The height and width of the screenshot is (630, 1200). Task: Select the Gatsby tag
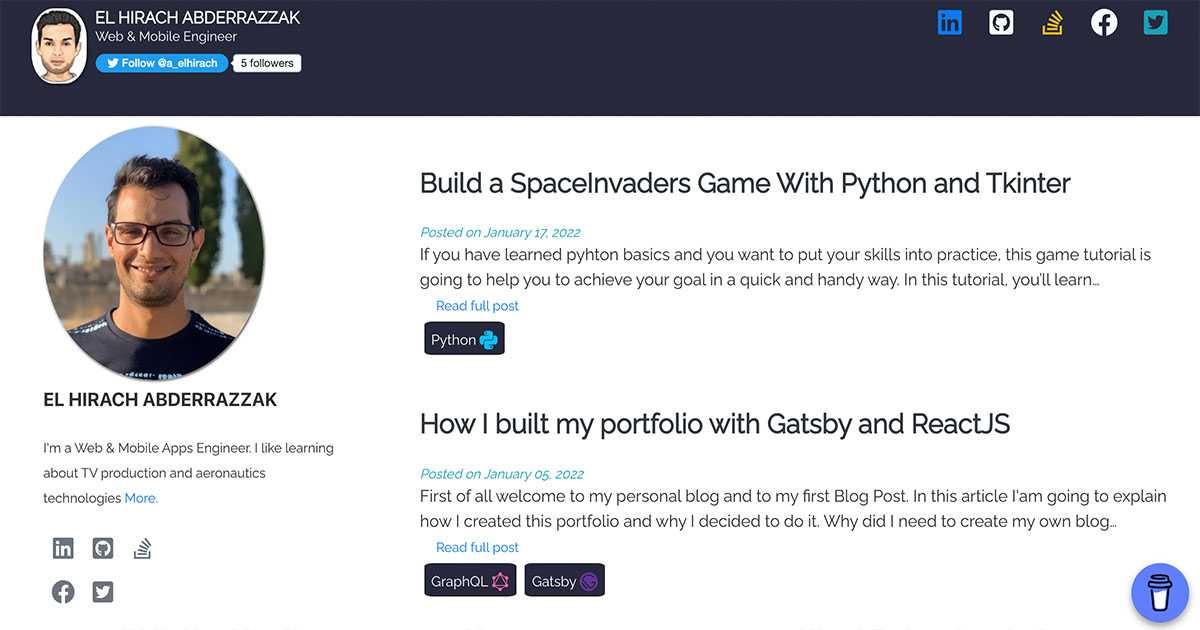click(565, 580)
